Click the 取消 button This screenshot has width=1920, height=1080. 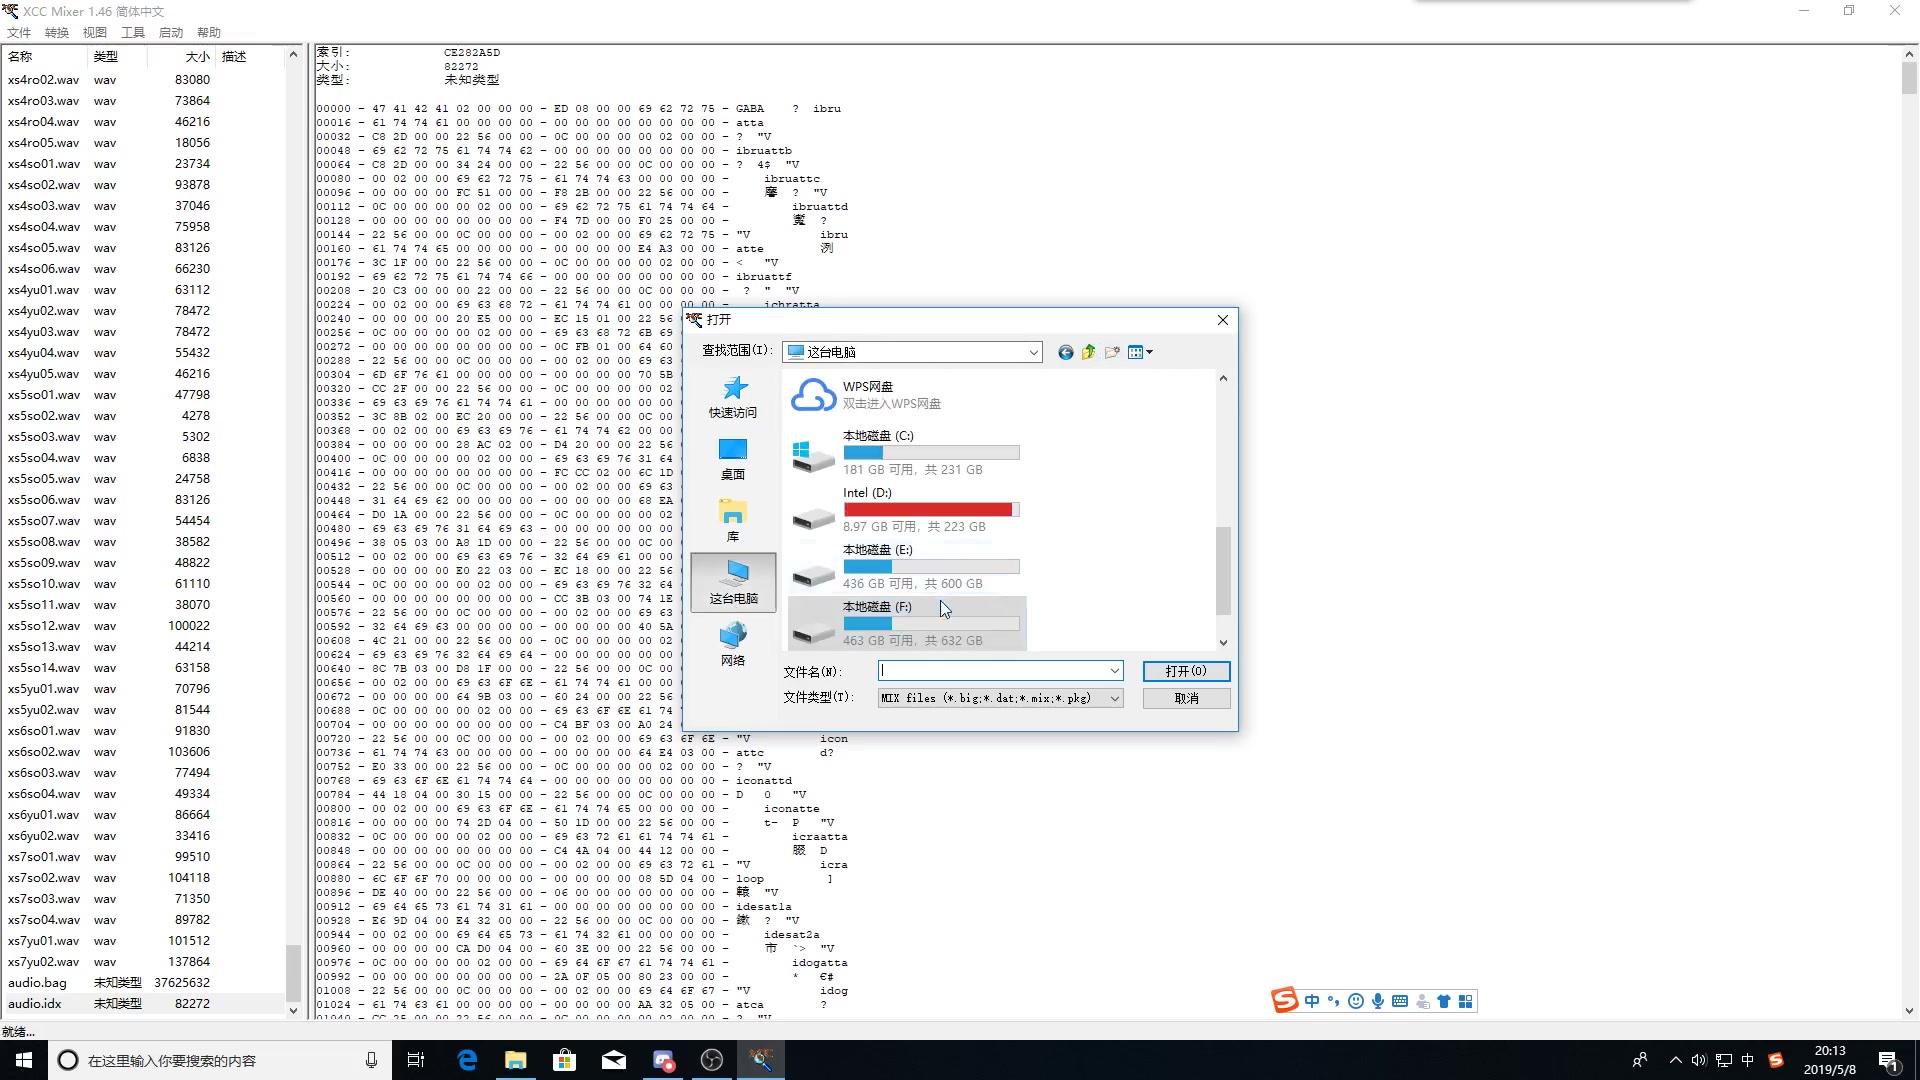coord(1186,699)
